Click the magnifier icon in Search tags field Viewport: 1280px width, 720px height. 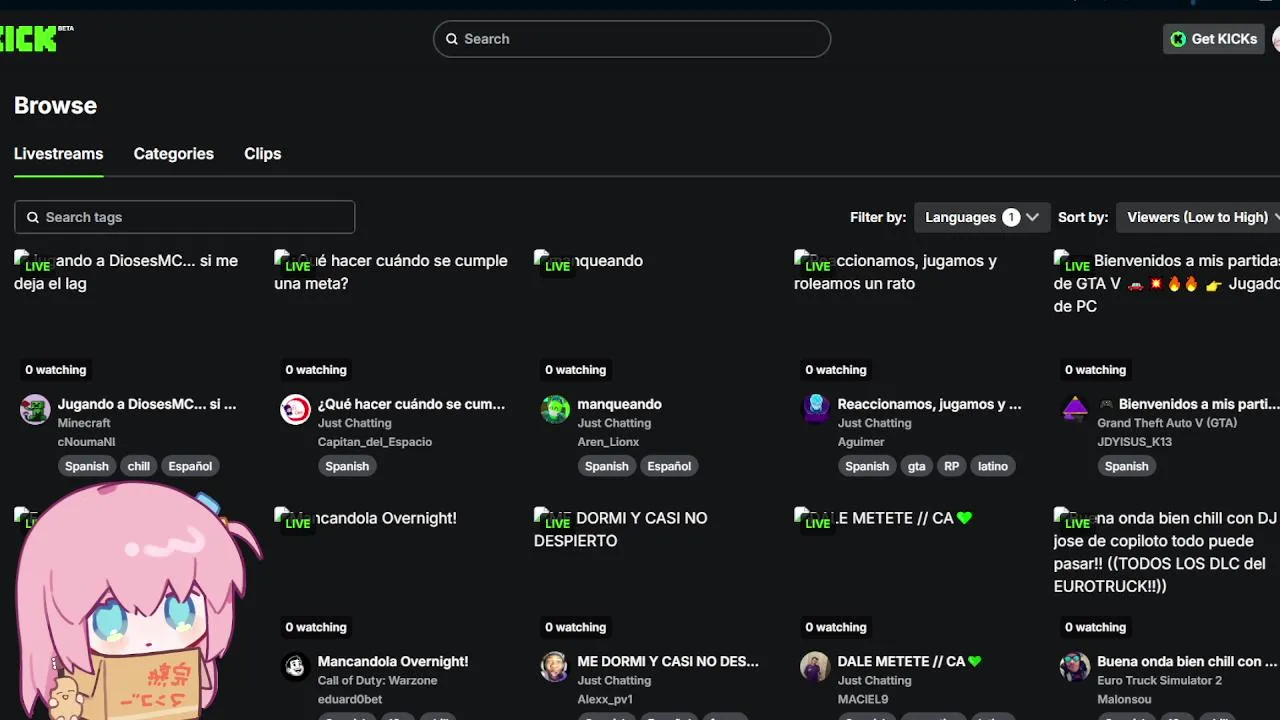33,217
